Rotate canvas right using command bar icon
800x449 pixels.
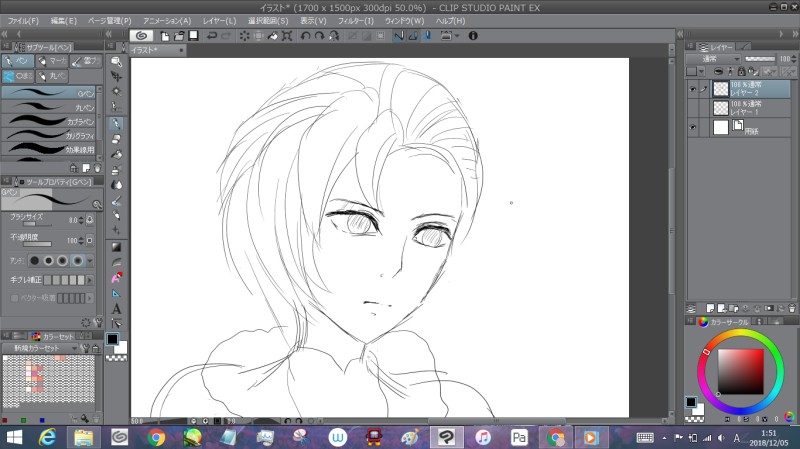[319, 36]
